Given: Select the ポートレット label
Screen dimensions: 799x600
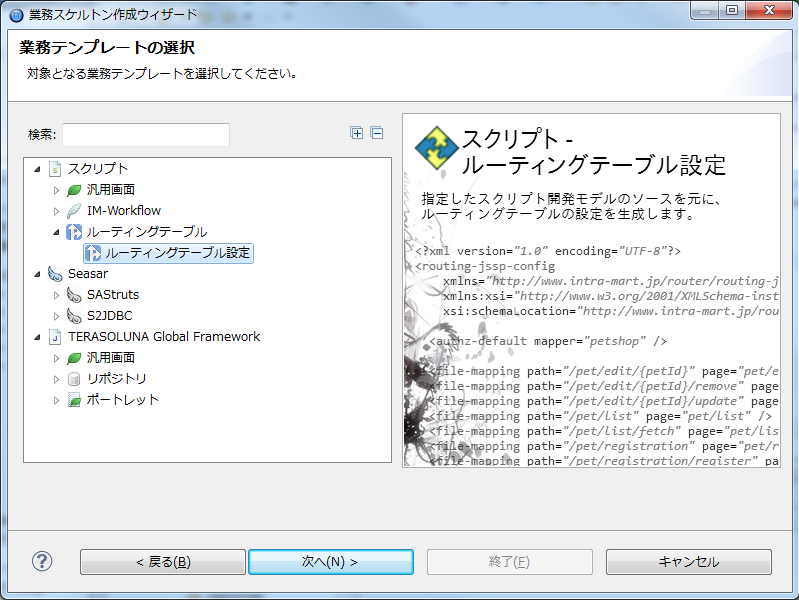Looking at the screenshot, I should coord(123,400).
